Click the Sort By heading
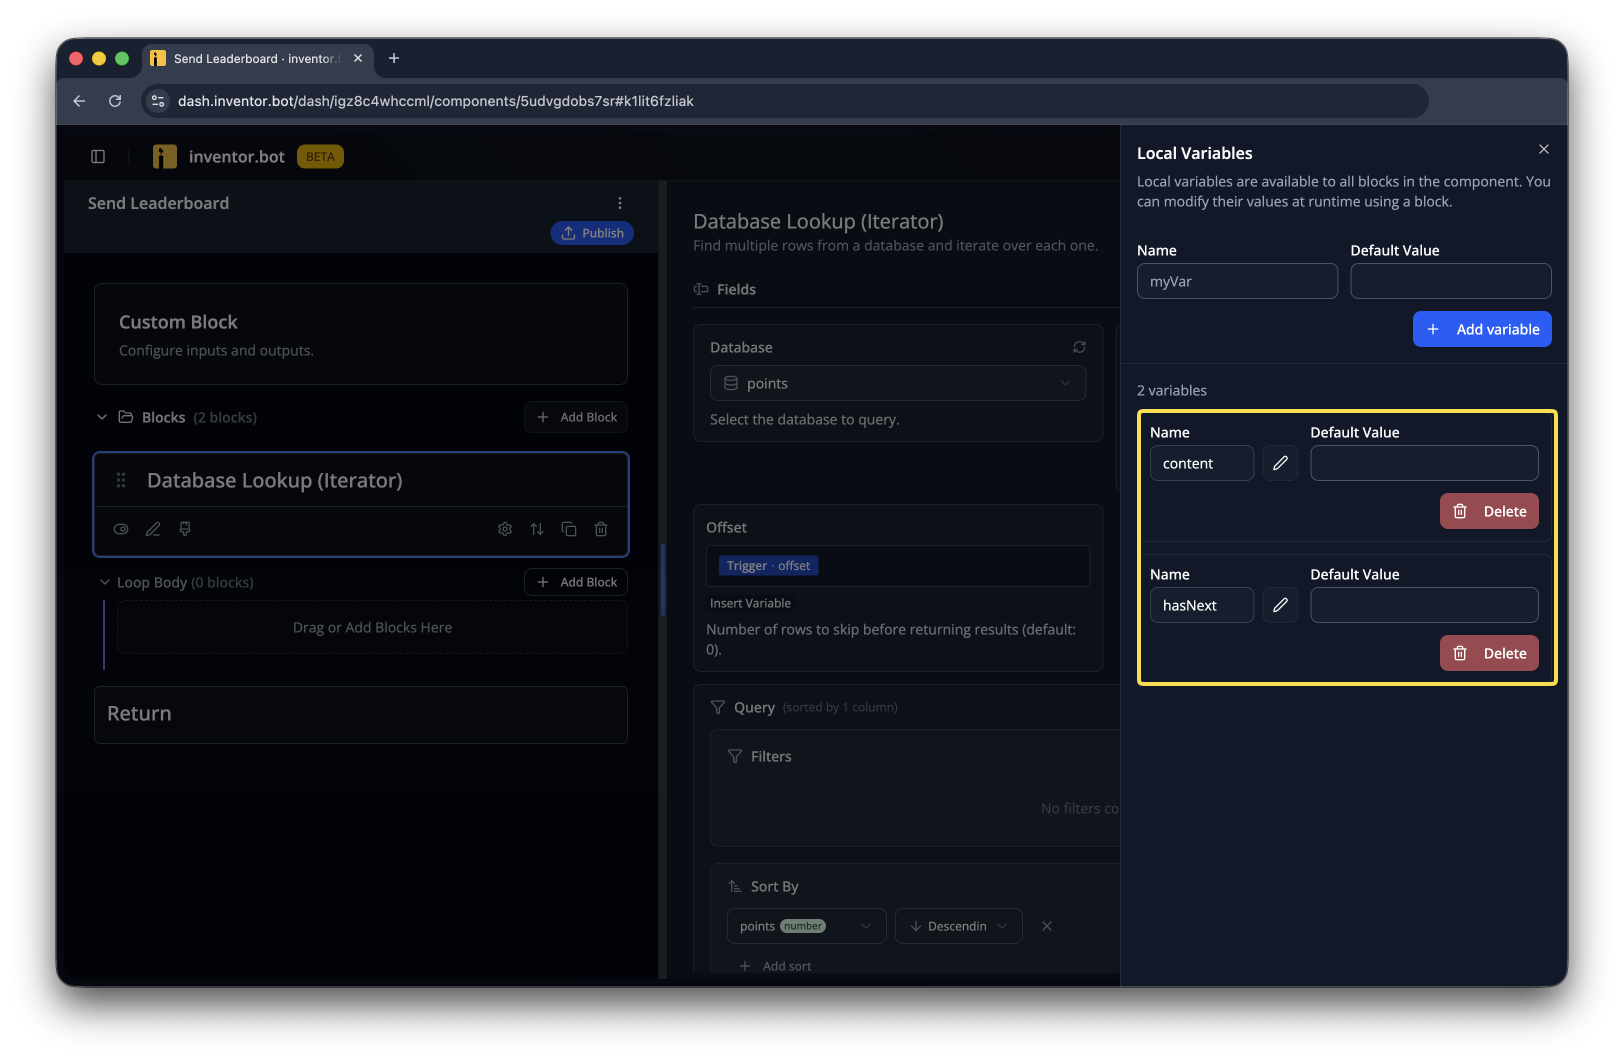Screen dimensions: 1624x1061 coord(775,886)
